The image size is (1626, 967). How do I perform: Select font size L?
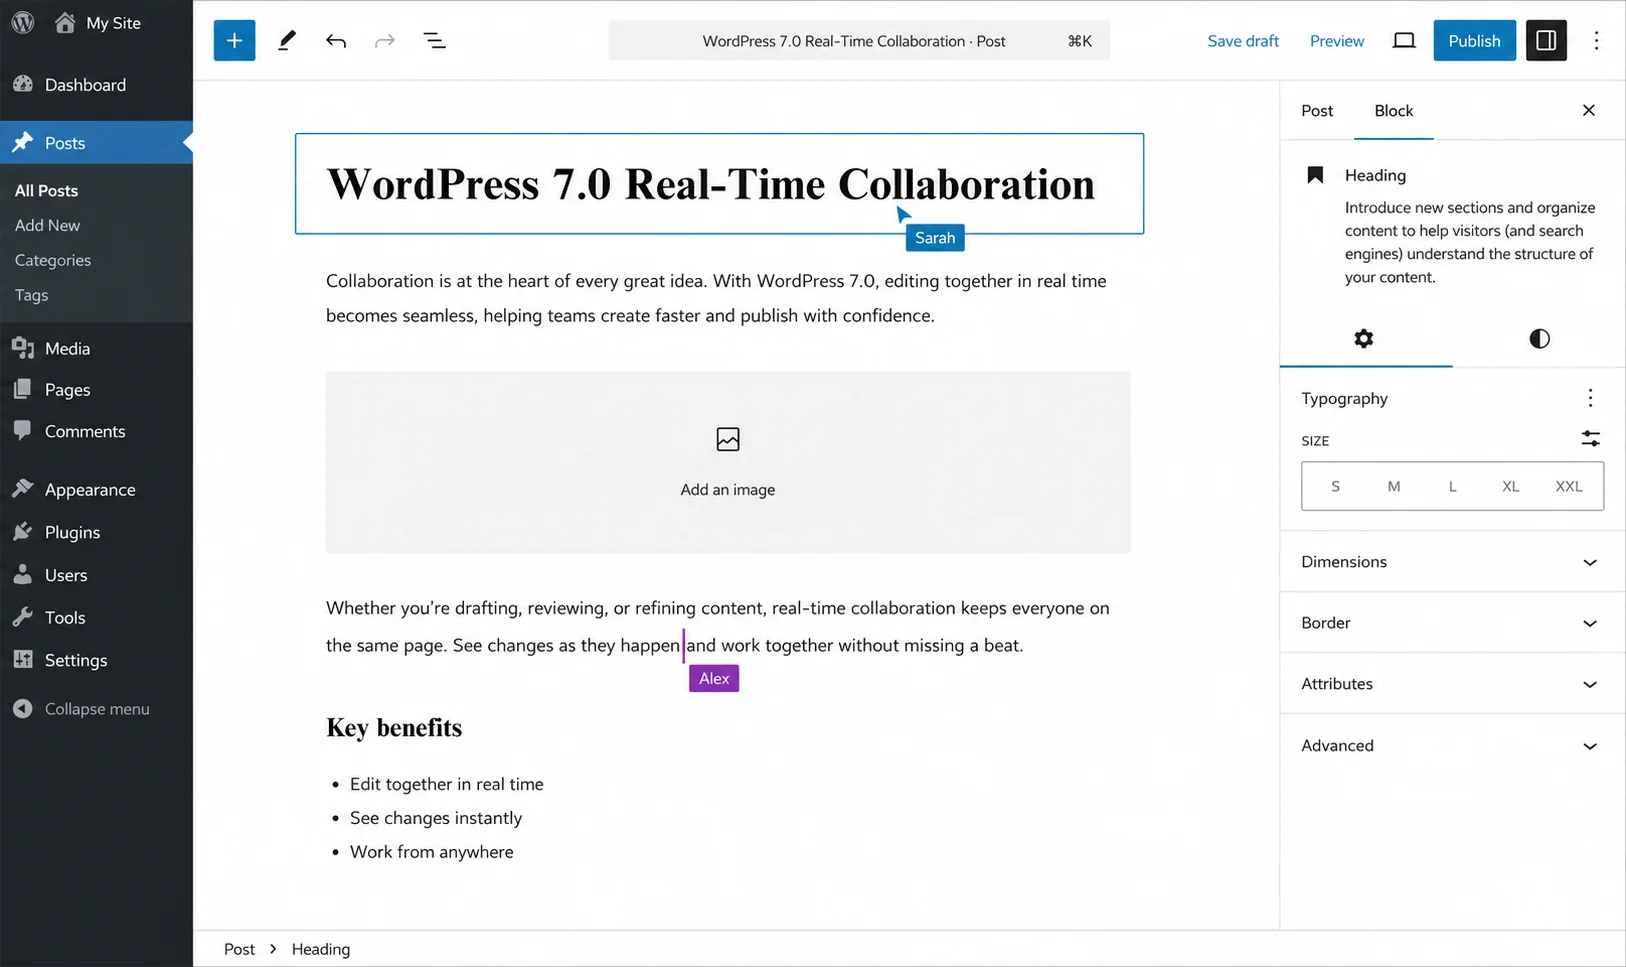1452,486
